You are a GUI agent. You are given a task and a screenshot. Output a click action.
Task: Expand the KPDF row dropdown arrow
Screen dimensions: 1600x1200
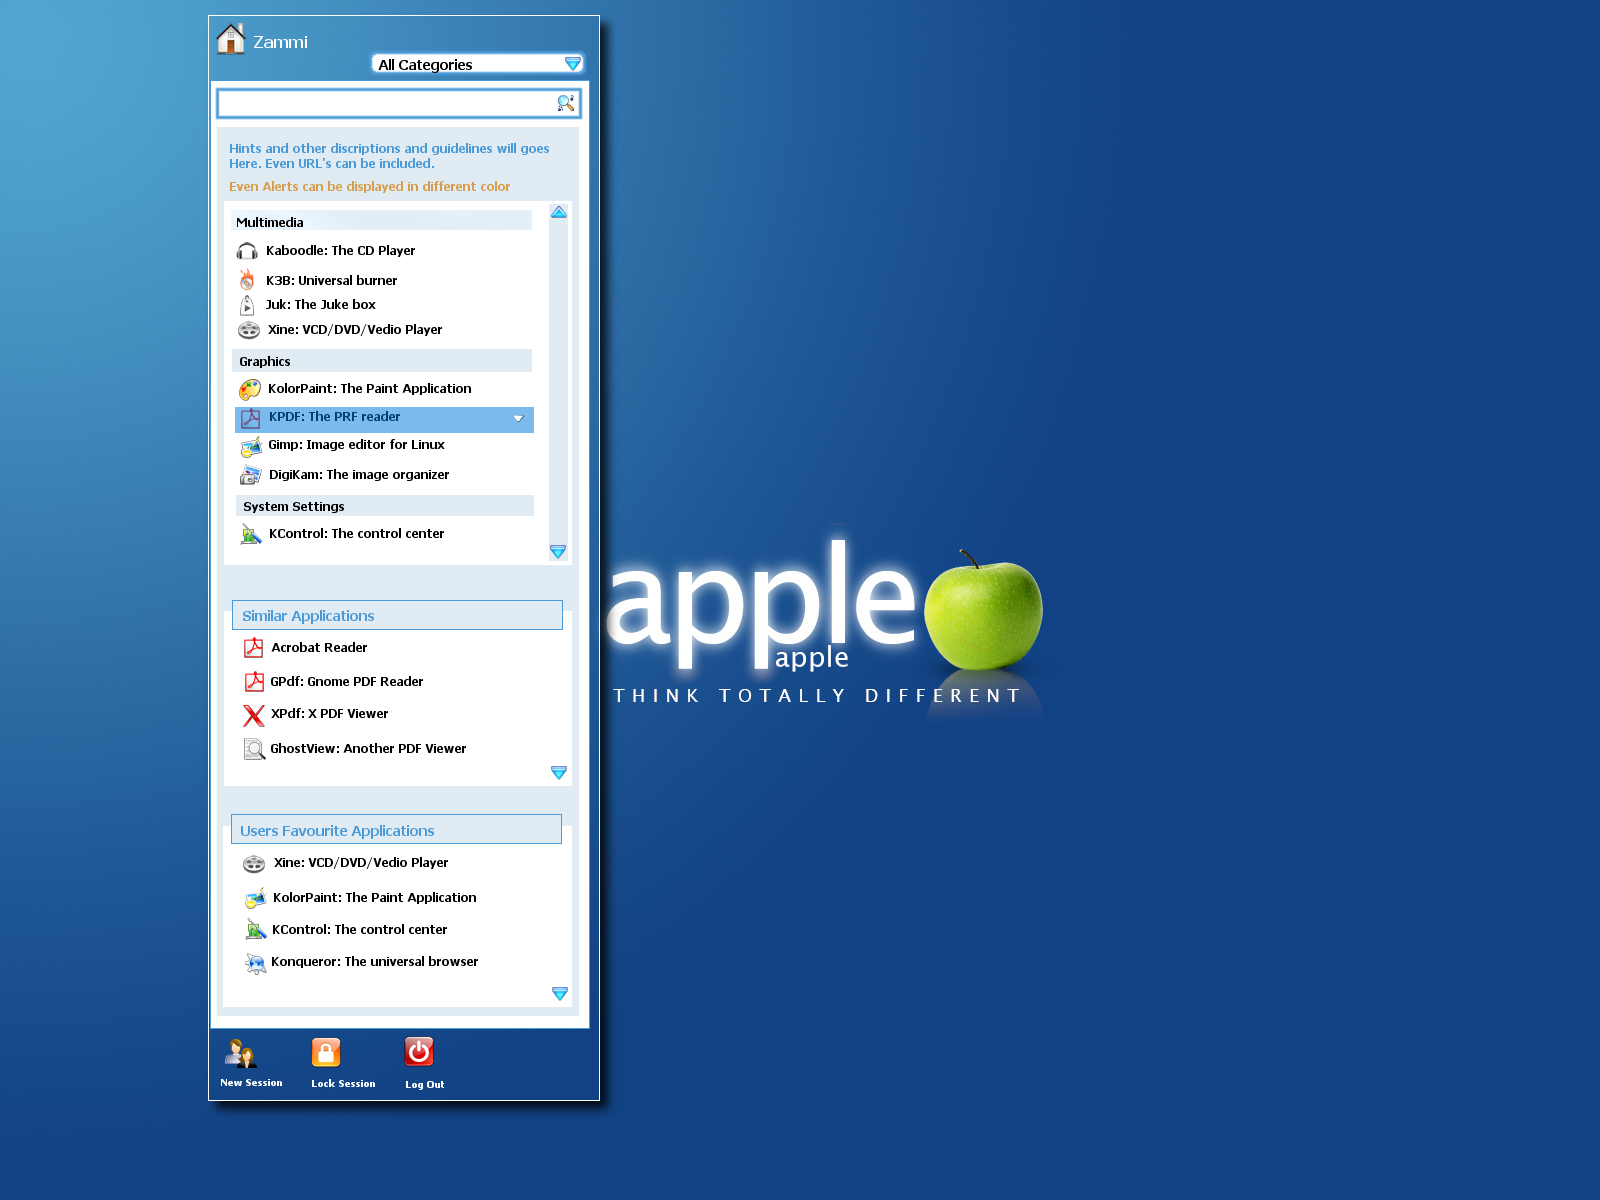tap(518, 419)
